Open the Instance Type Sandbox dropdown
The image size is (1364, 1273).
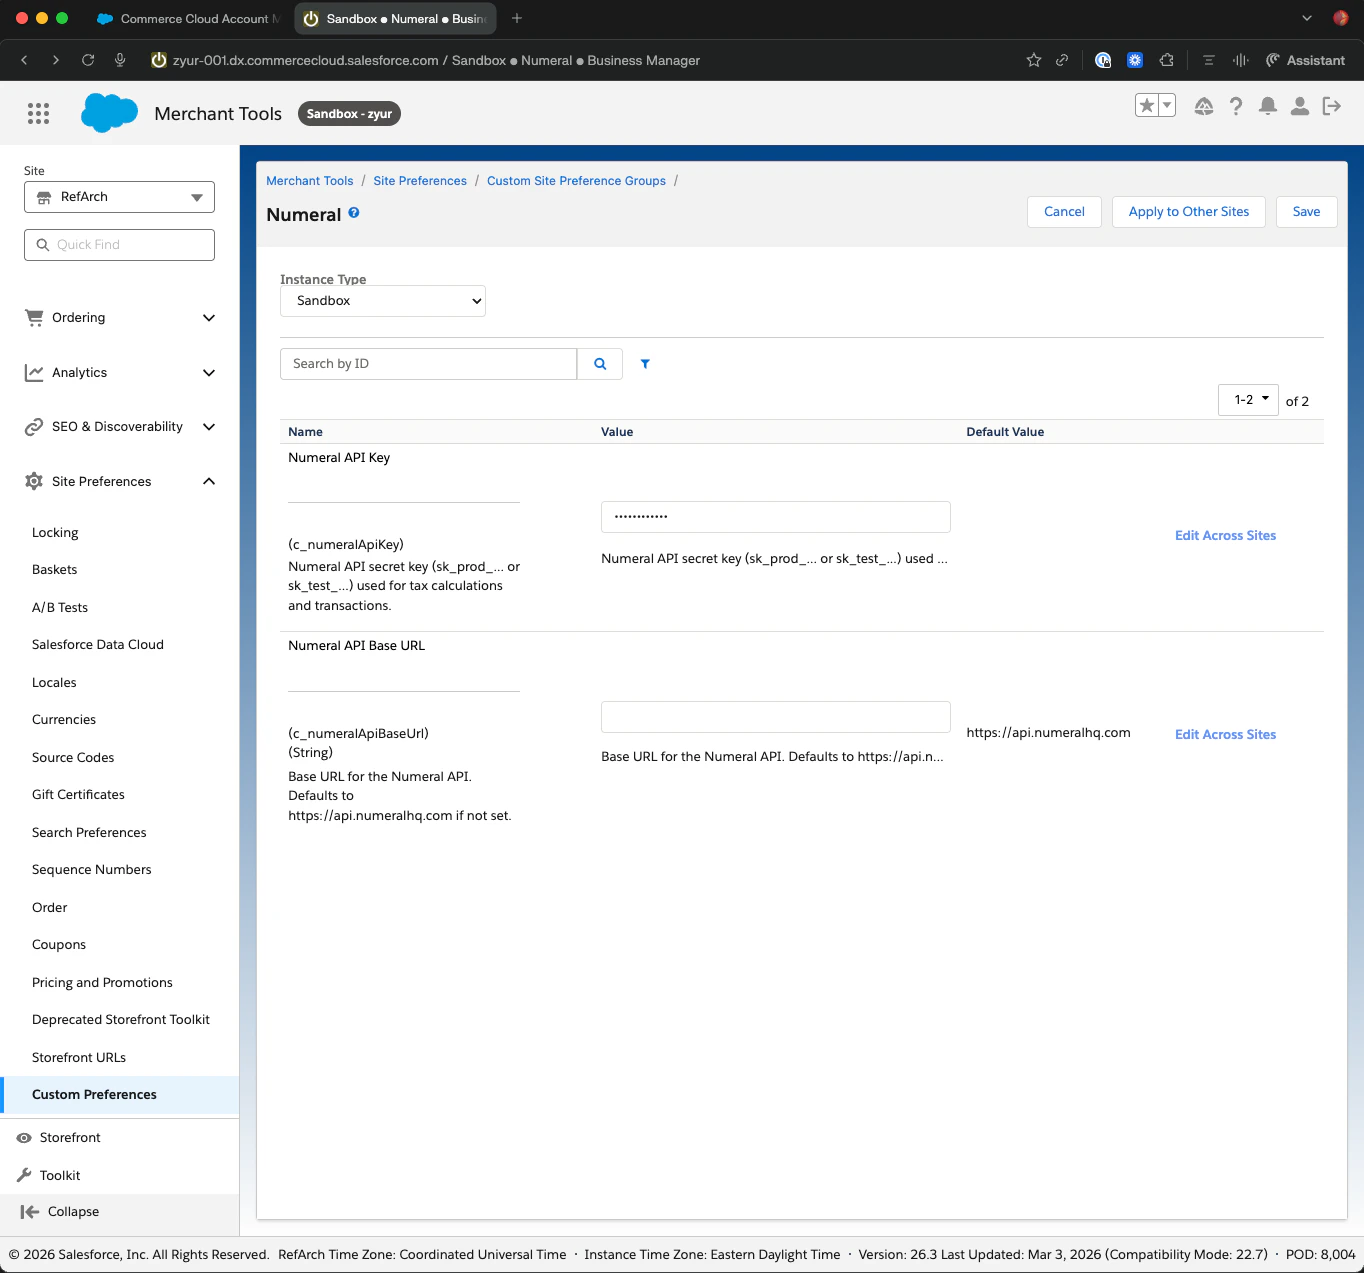[383, 301]
